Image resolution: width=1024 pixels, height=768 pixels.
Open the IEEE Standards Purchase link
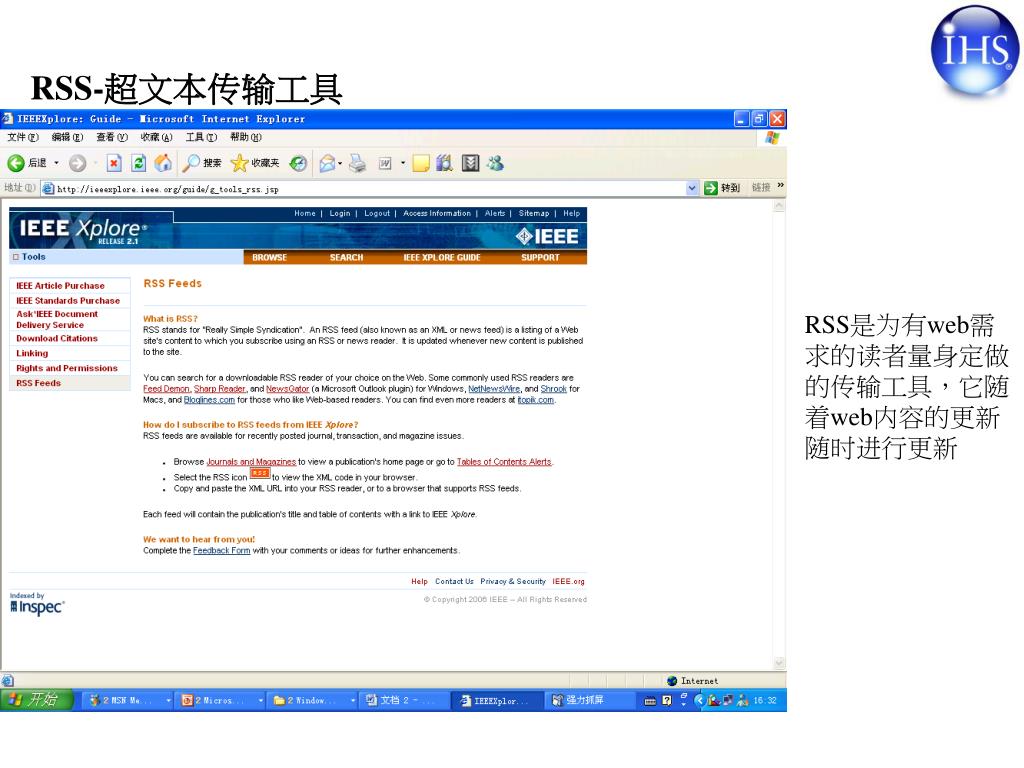pos(68,300)
